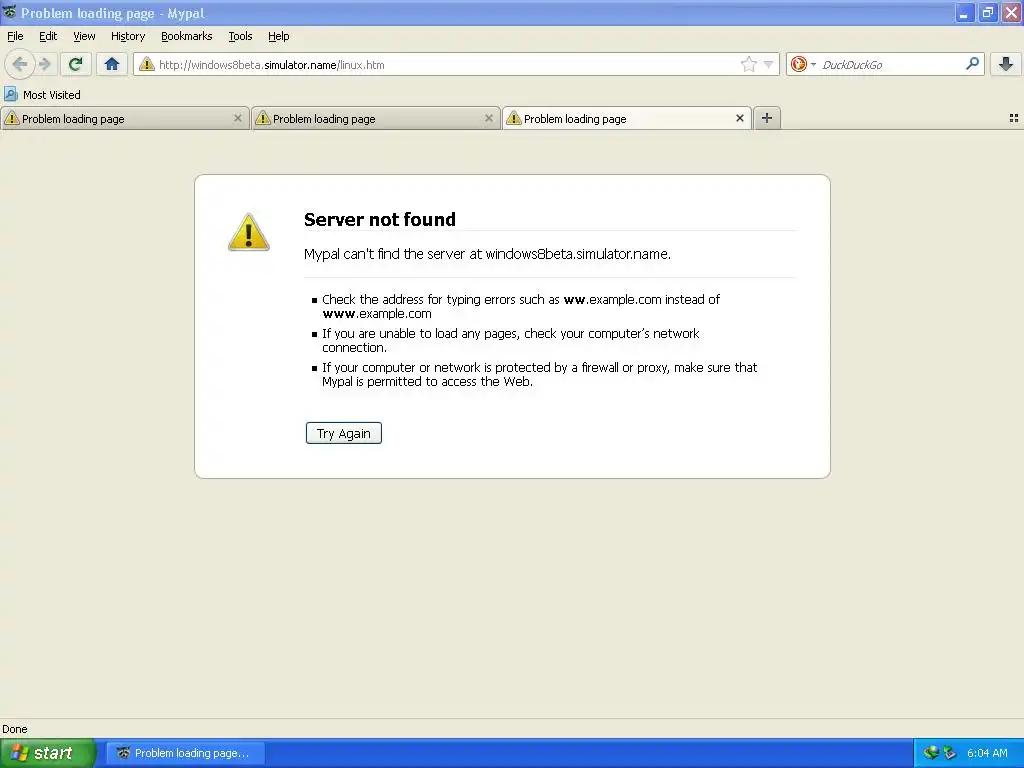The width and height of the screenshot is (1024, 768).
Task: Click the "firewall or proxy" bullet text
Action: [539, 374]
